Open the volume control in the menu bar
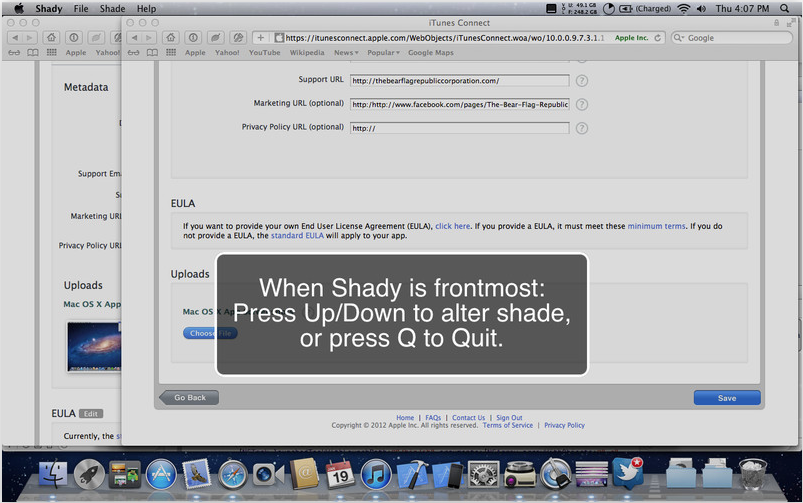This screenshot has width=803, height=503. pos(702,8)
